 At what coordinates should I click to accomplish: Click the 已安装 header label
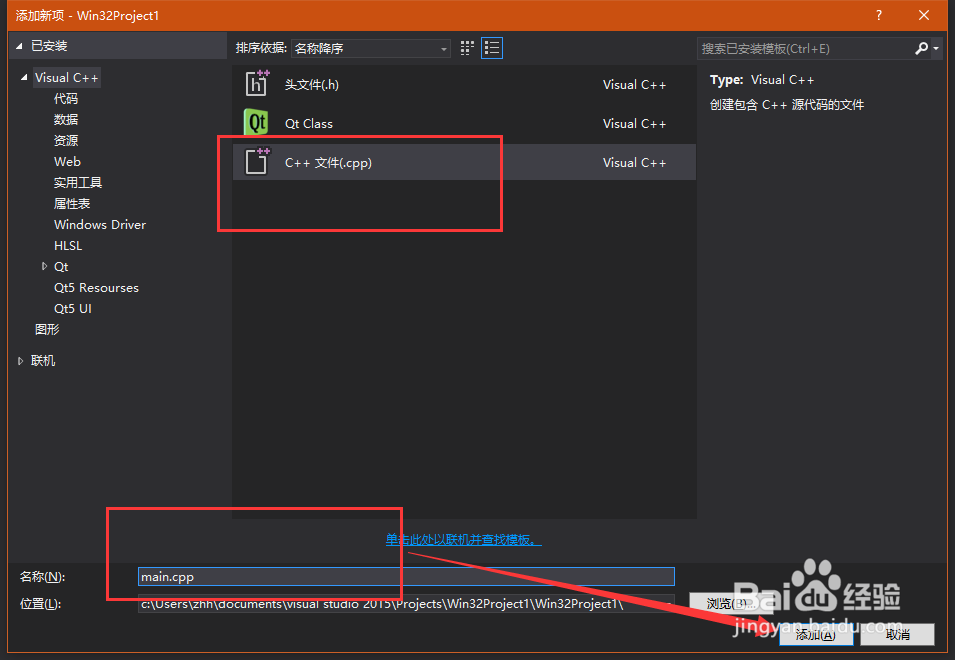pos(49,46)
